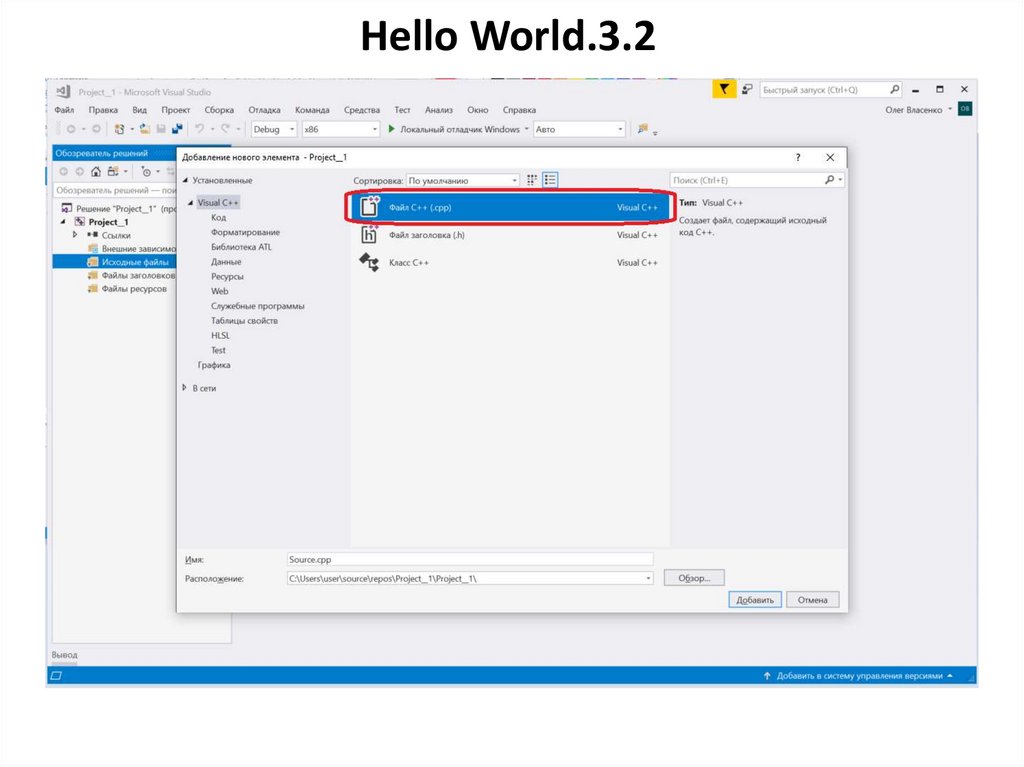Click the yellow notifications filter flag icon

724,89
